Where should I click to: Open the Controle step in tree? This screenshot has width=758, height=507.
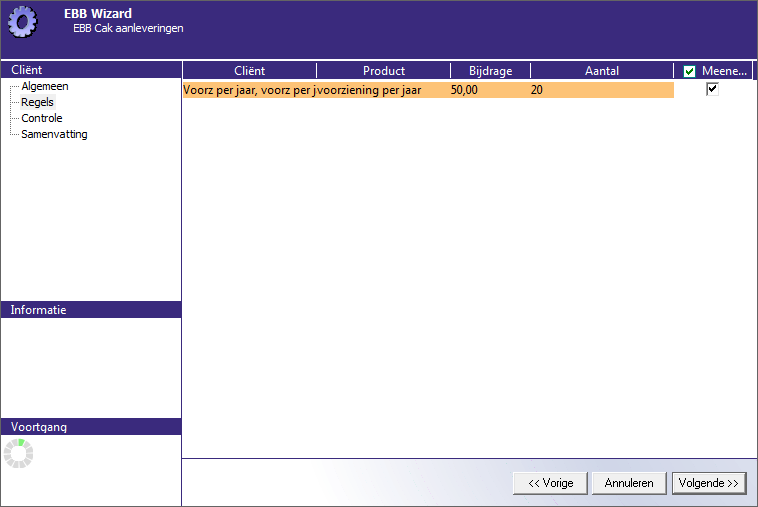41,118
